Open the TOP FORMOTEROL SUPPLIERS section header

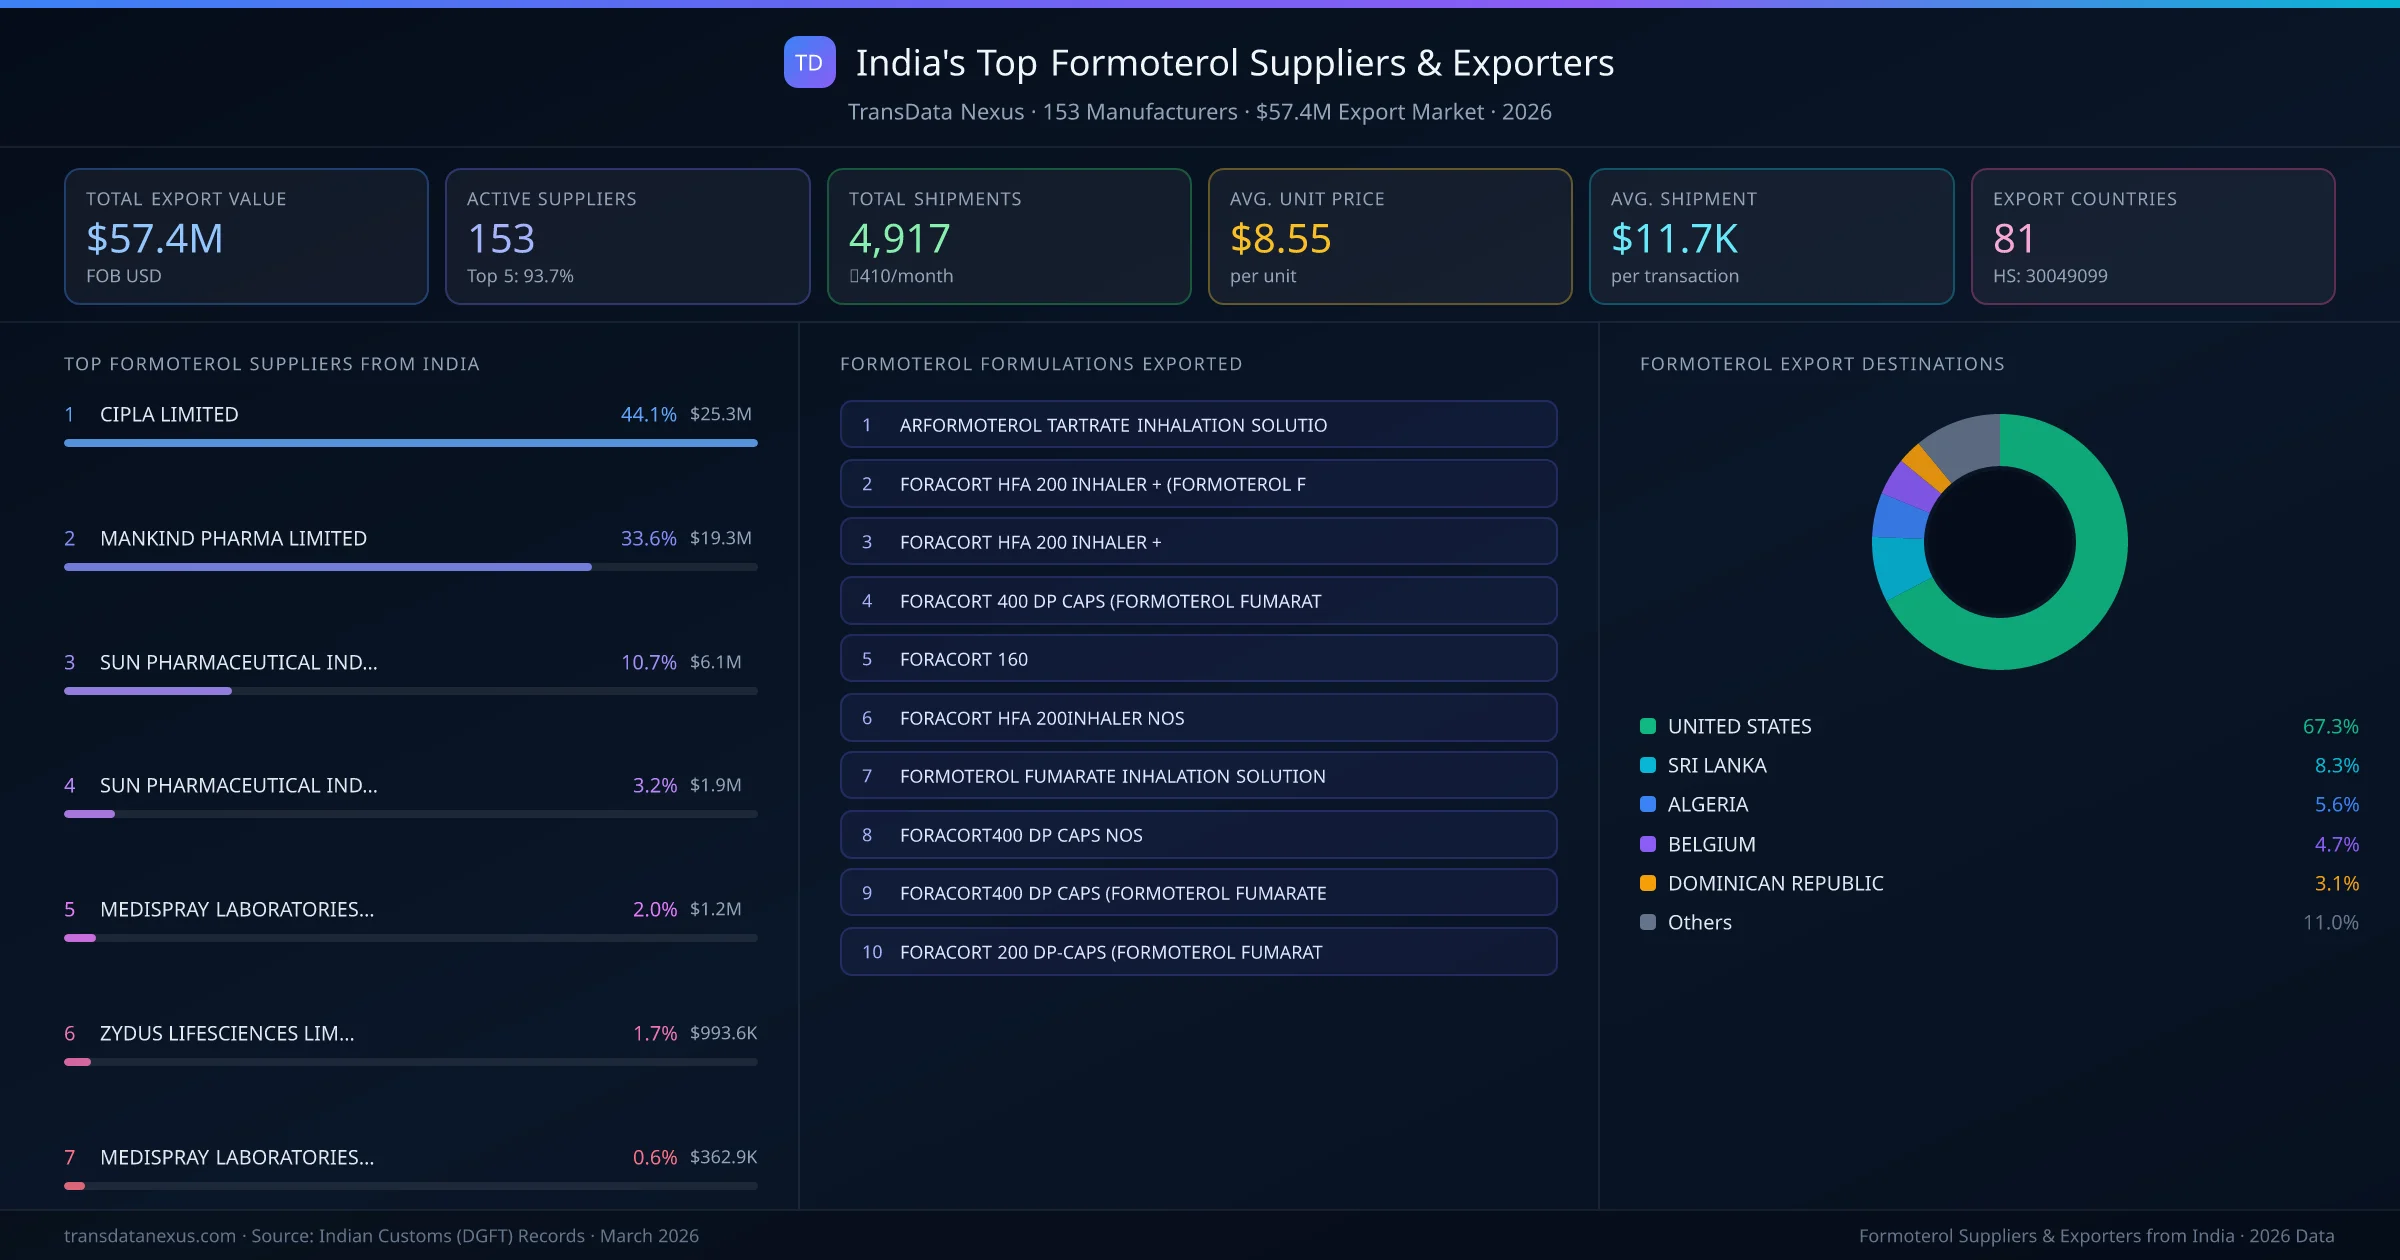coord(272,364)
